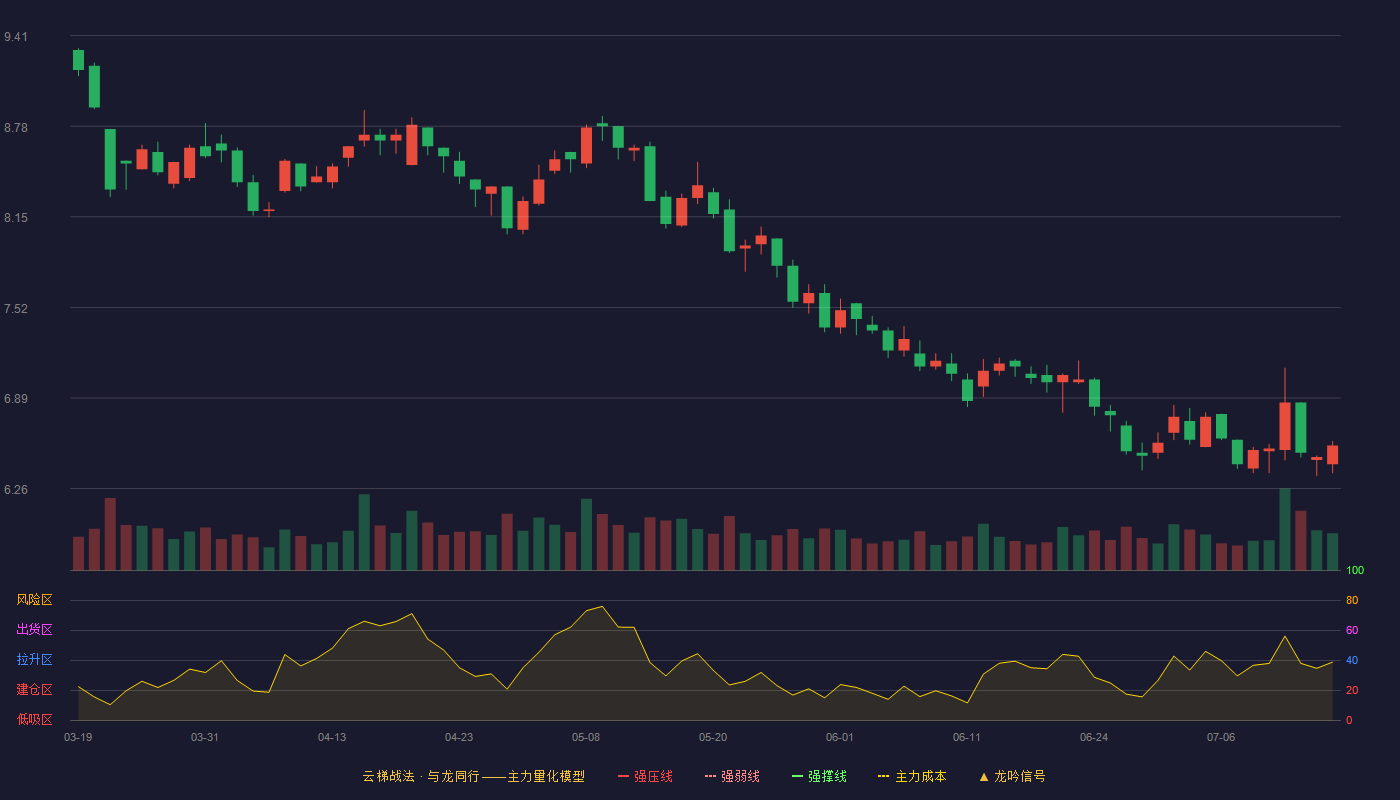Select the 低吸区 zone label
This screenshot has height=800, width=1400.
(34, 719)
